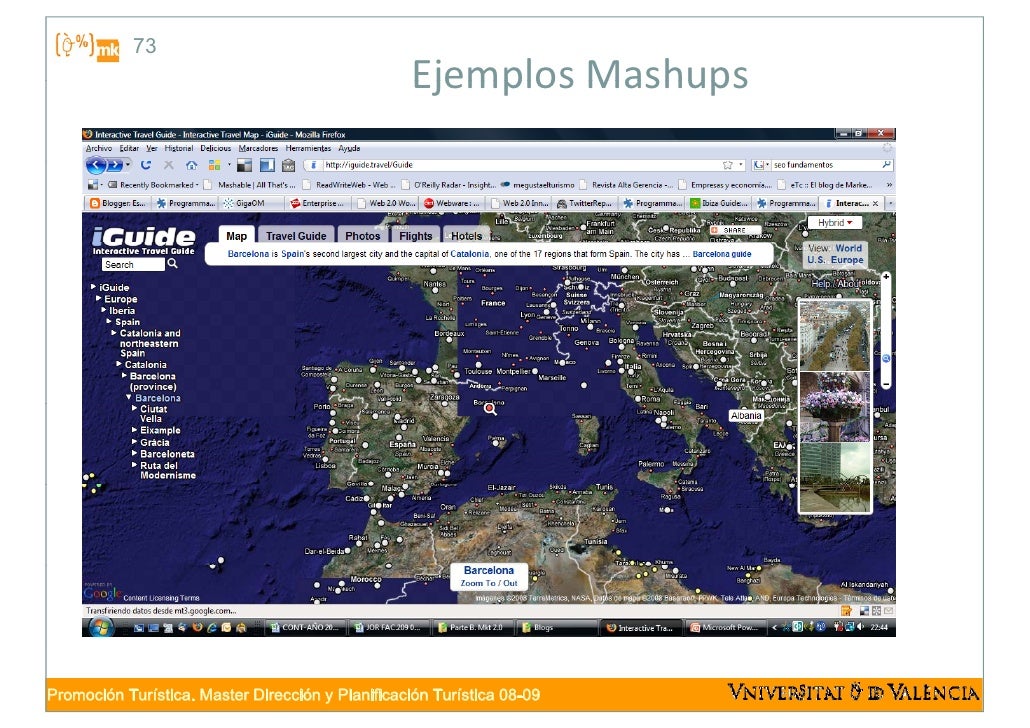Switch map view to World

point(848,248)
